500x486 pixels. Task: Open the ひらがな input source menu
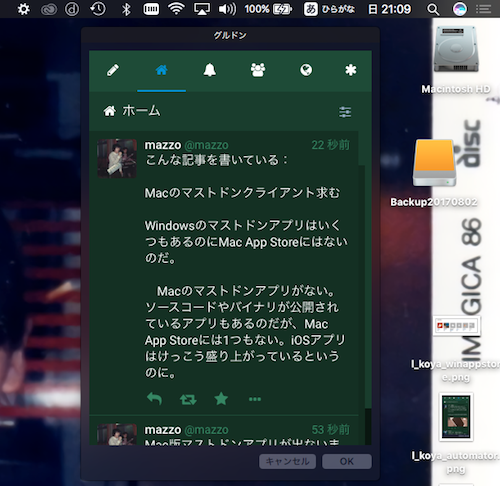tap(329, 9)
